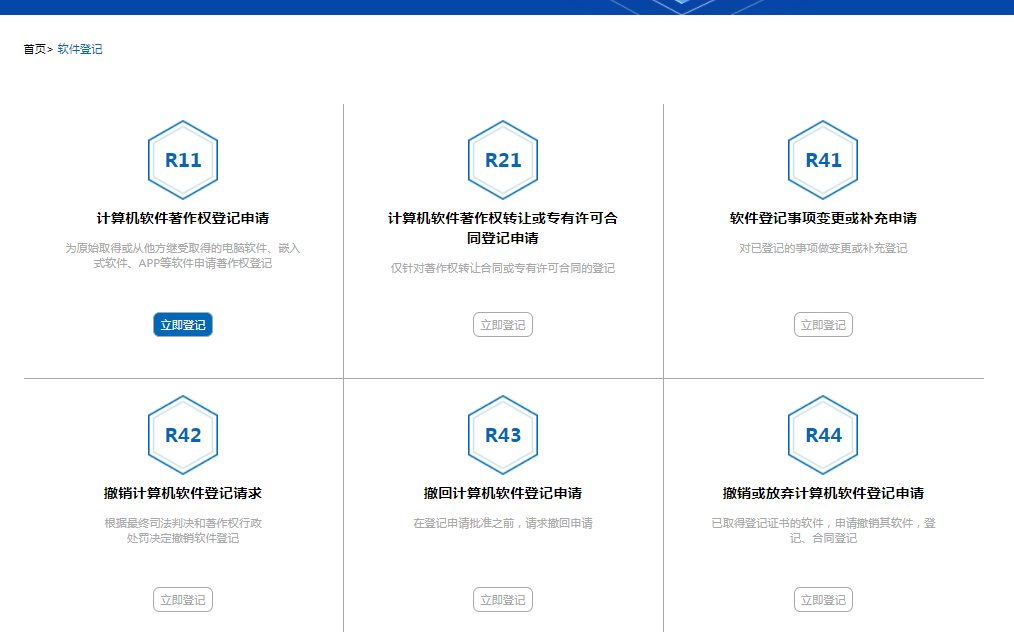The height and width of the screenshot is (632, 1014).
Task: Click the R41 hexagon badge icon
Action: click(x=822, y=158)
